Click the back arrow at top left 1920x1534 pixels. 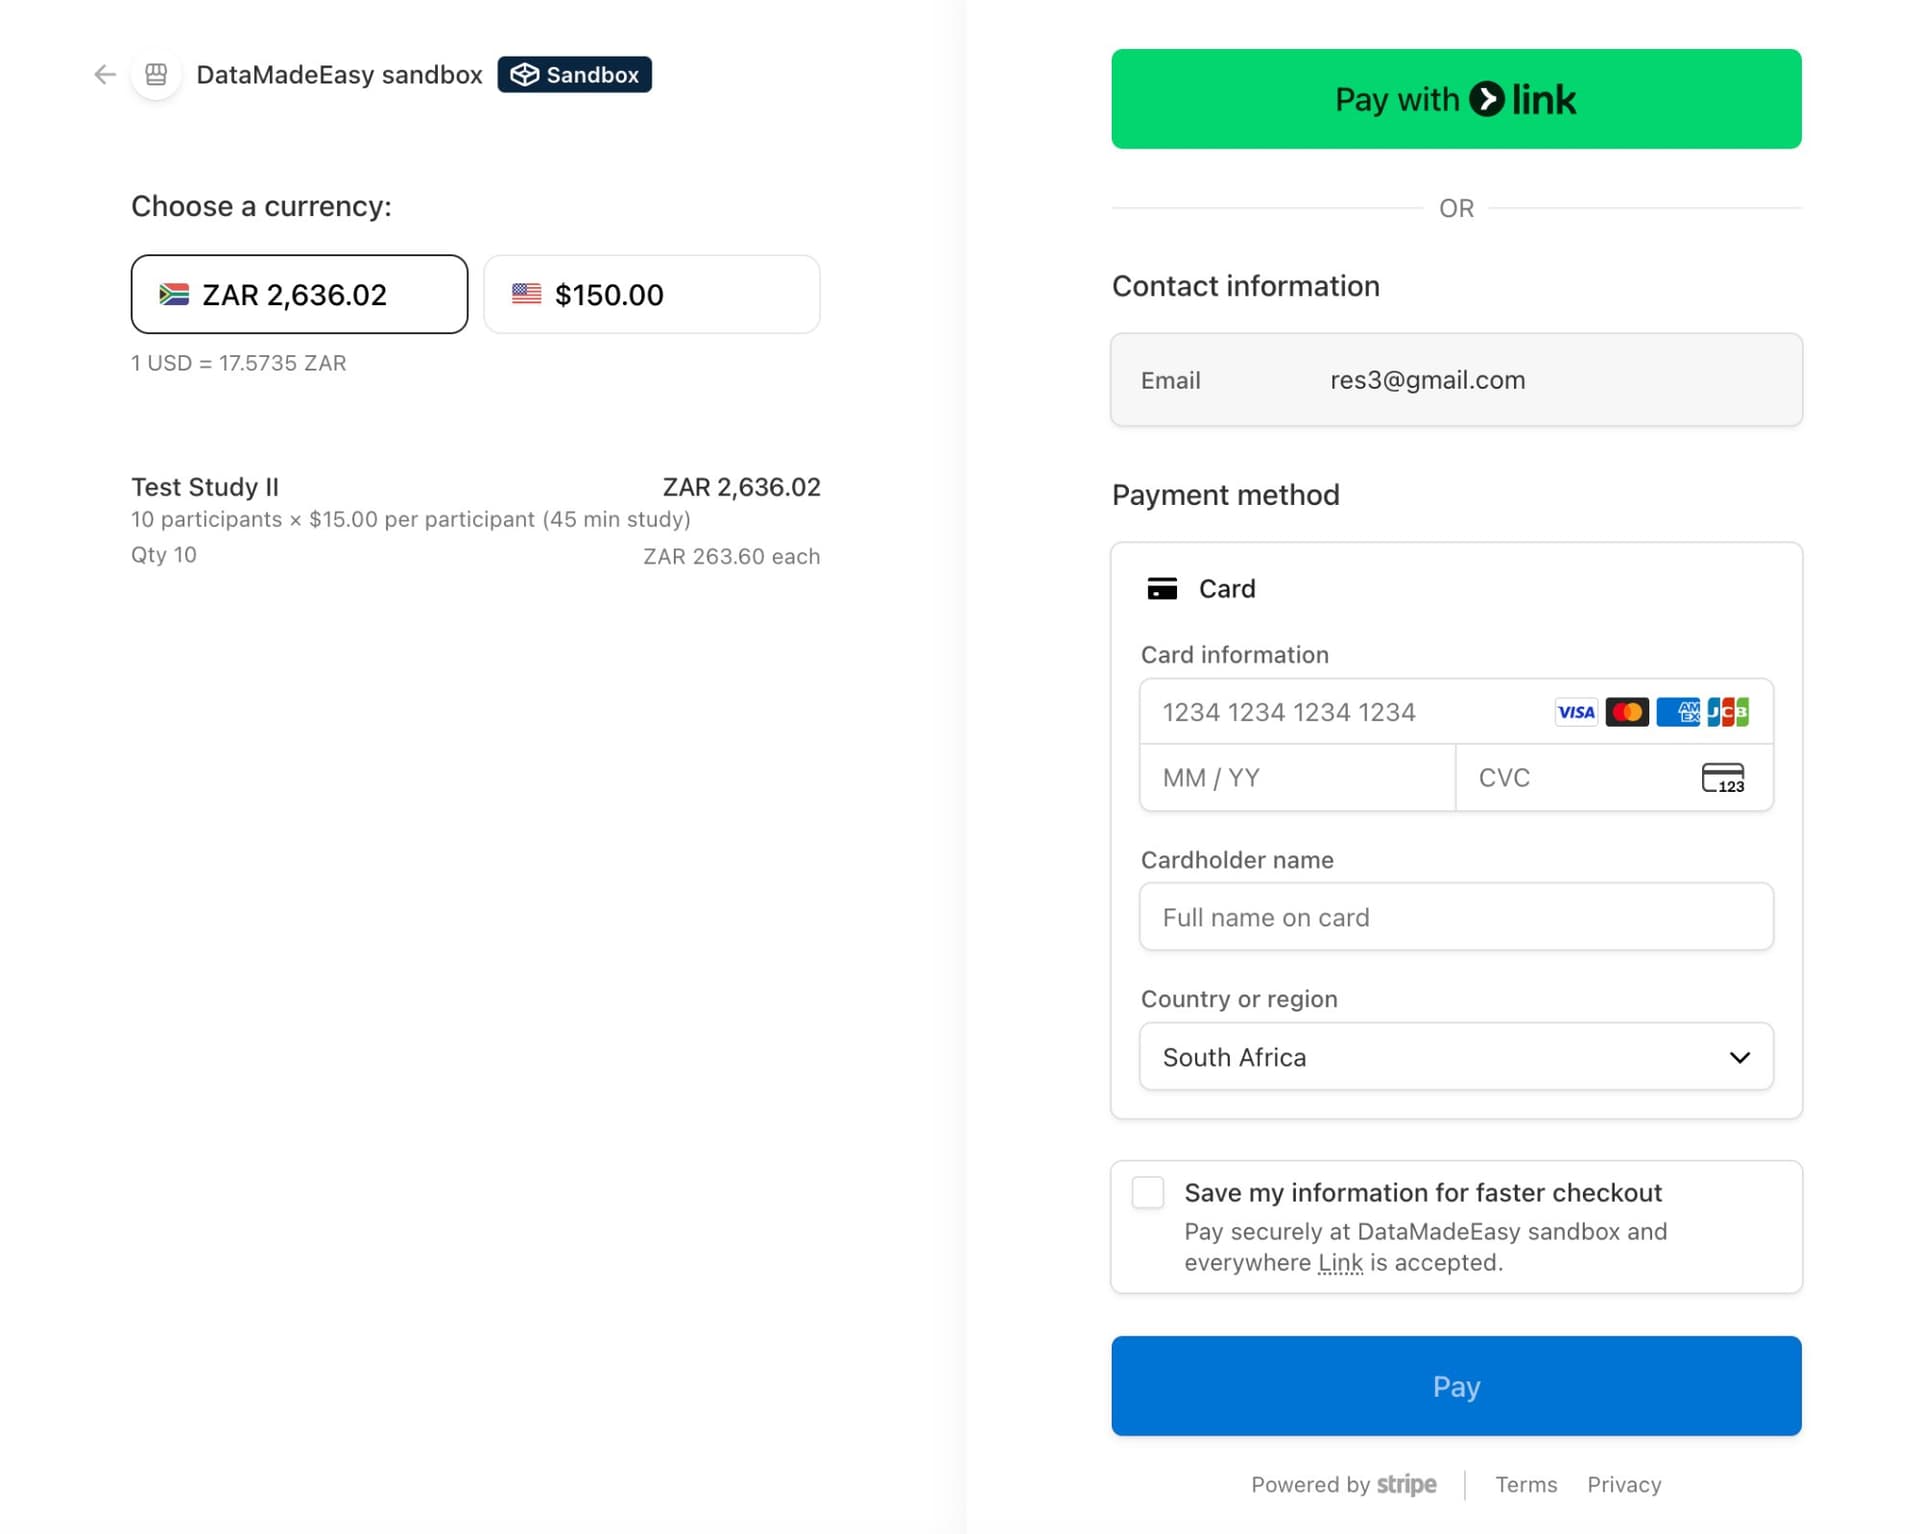pos(104,74)
